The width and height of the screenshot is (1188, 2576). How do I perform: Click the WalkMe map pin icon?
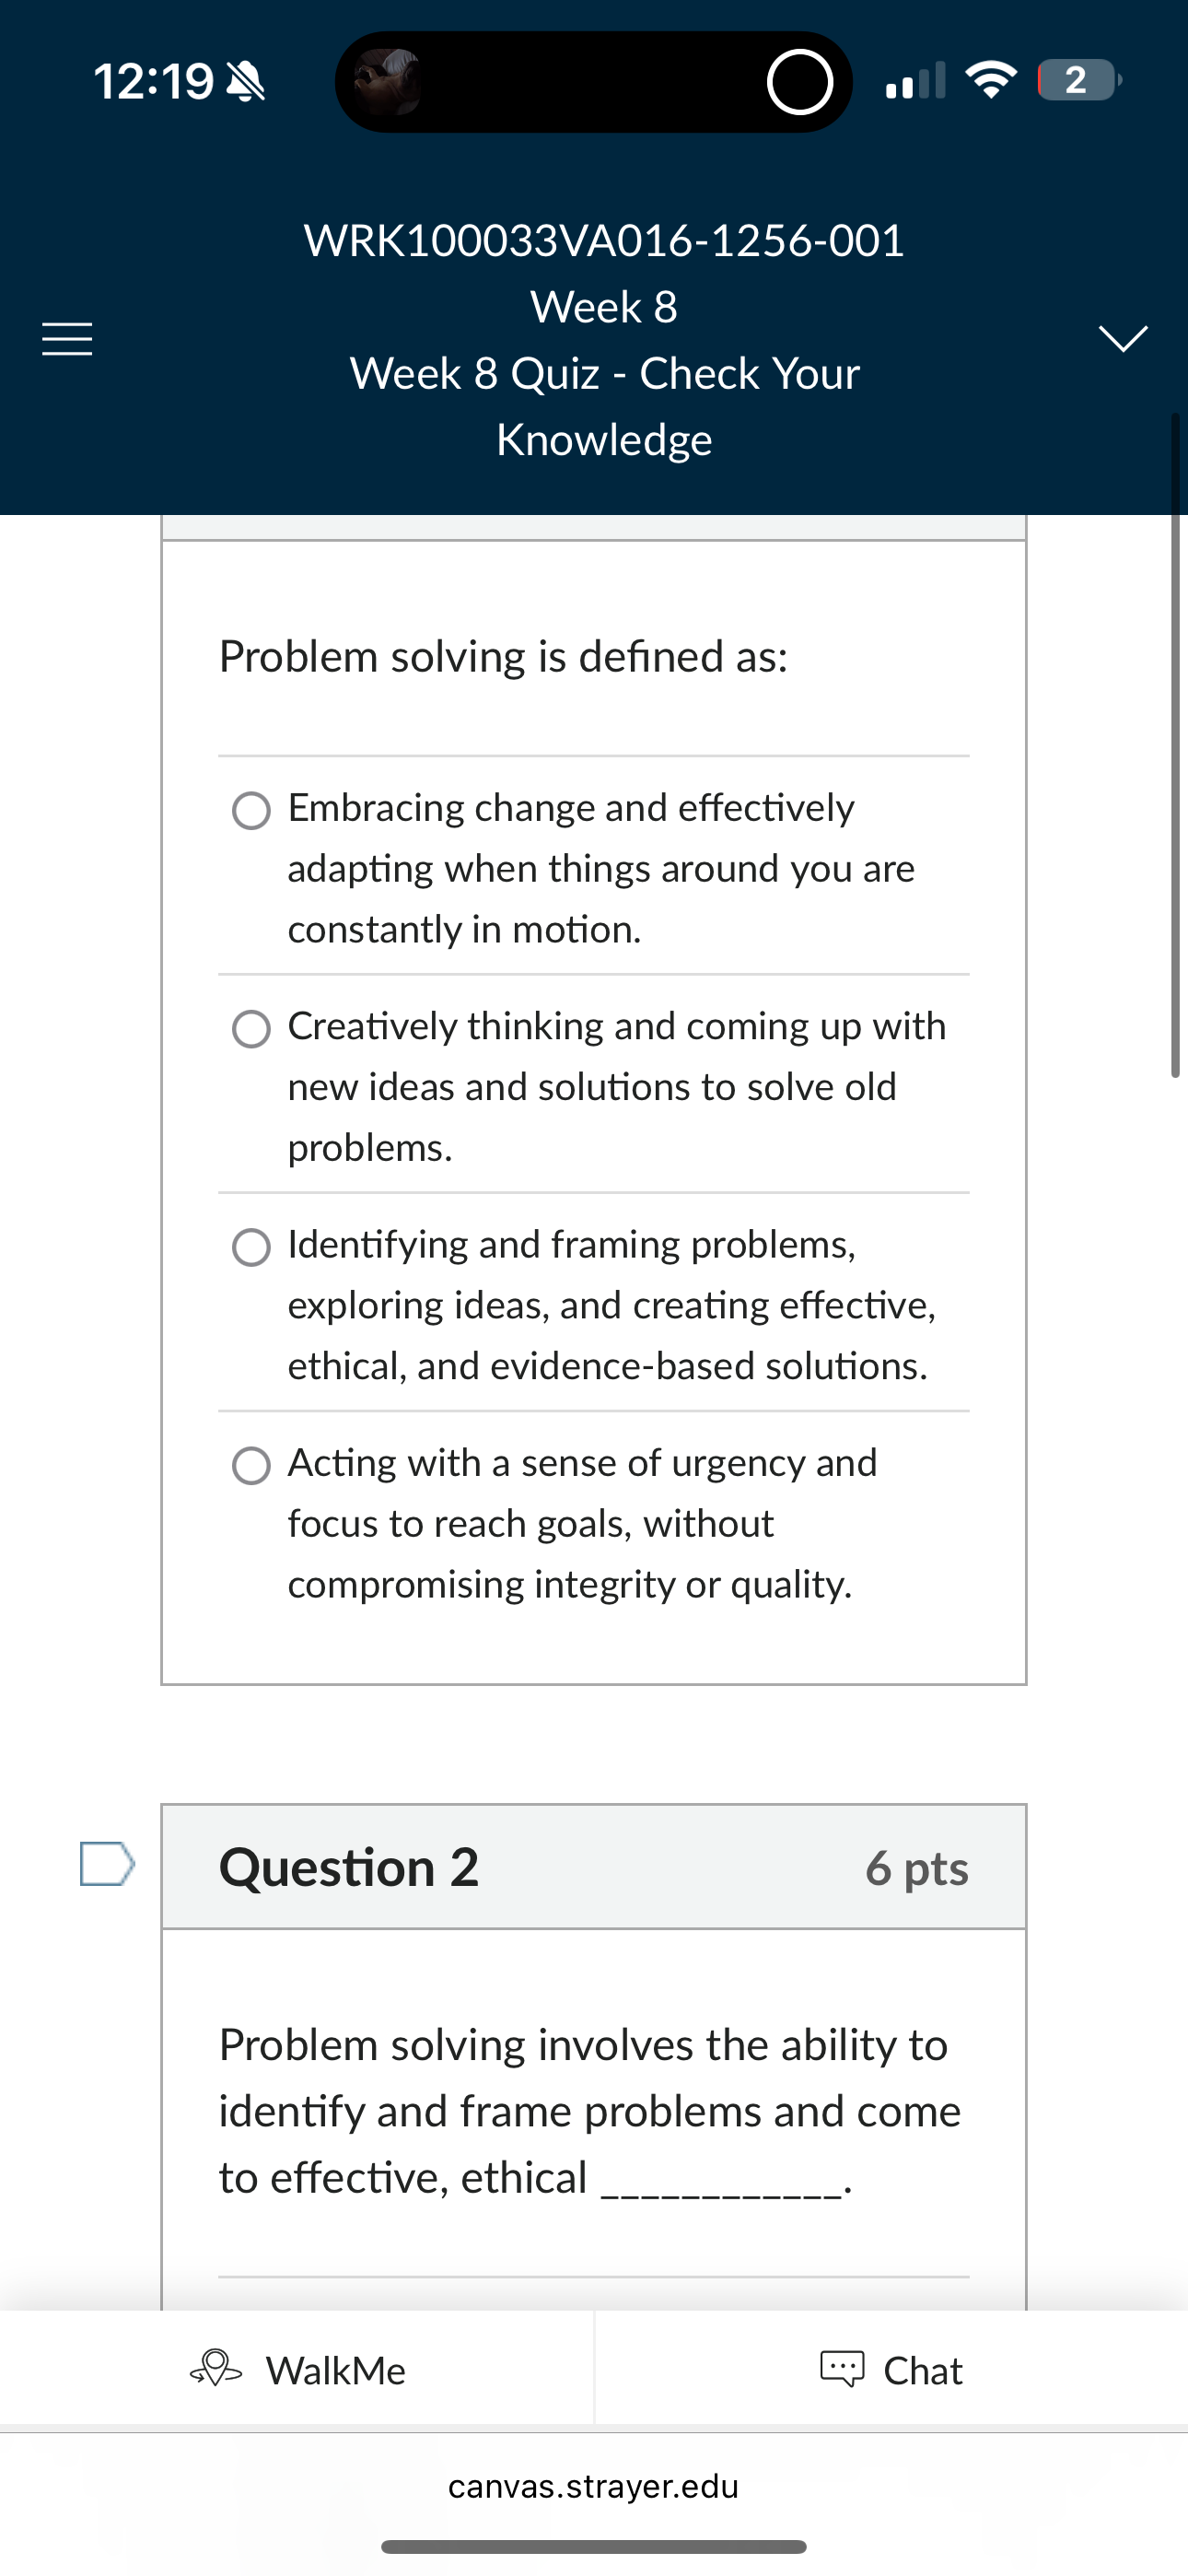[x=216, y=2369]
